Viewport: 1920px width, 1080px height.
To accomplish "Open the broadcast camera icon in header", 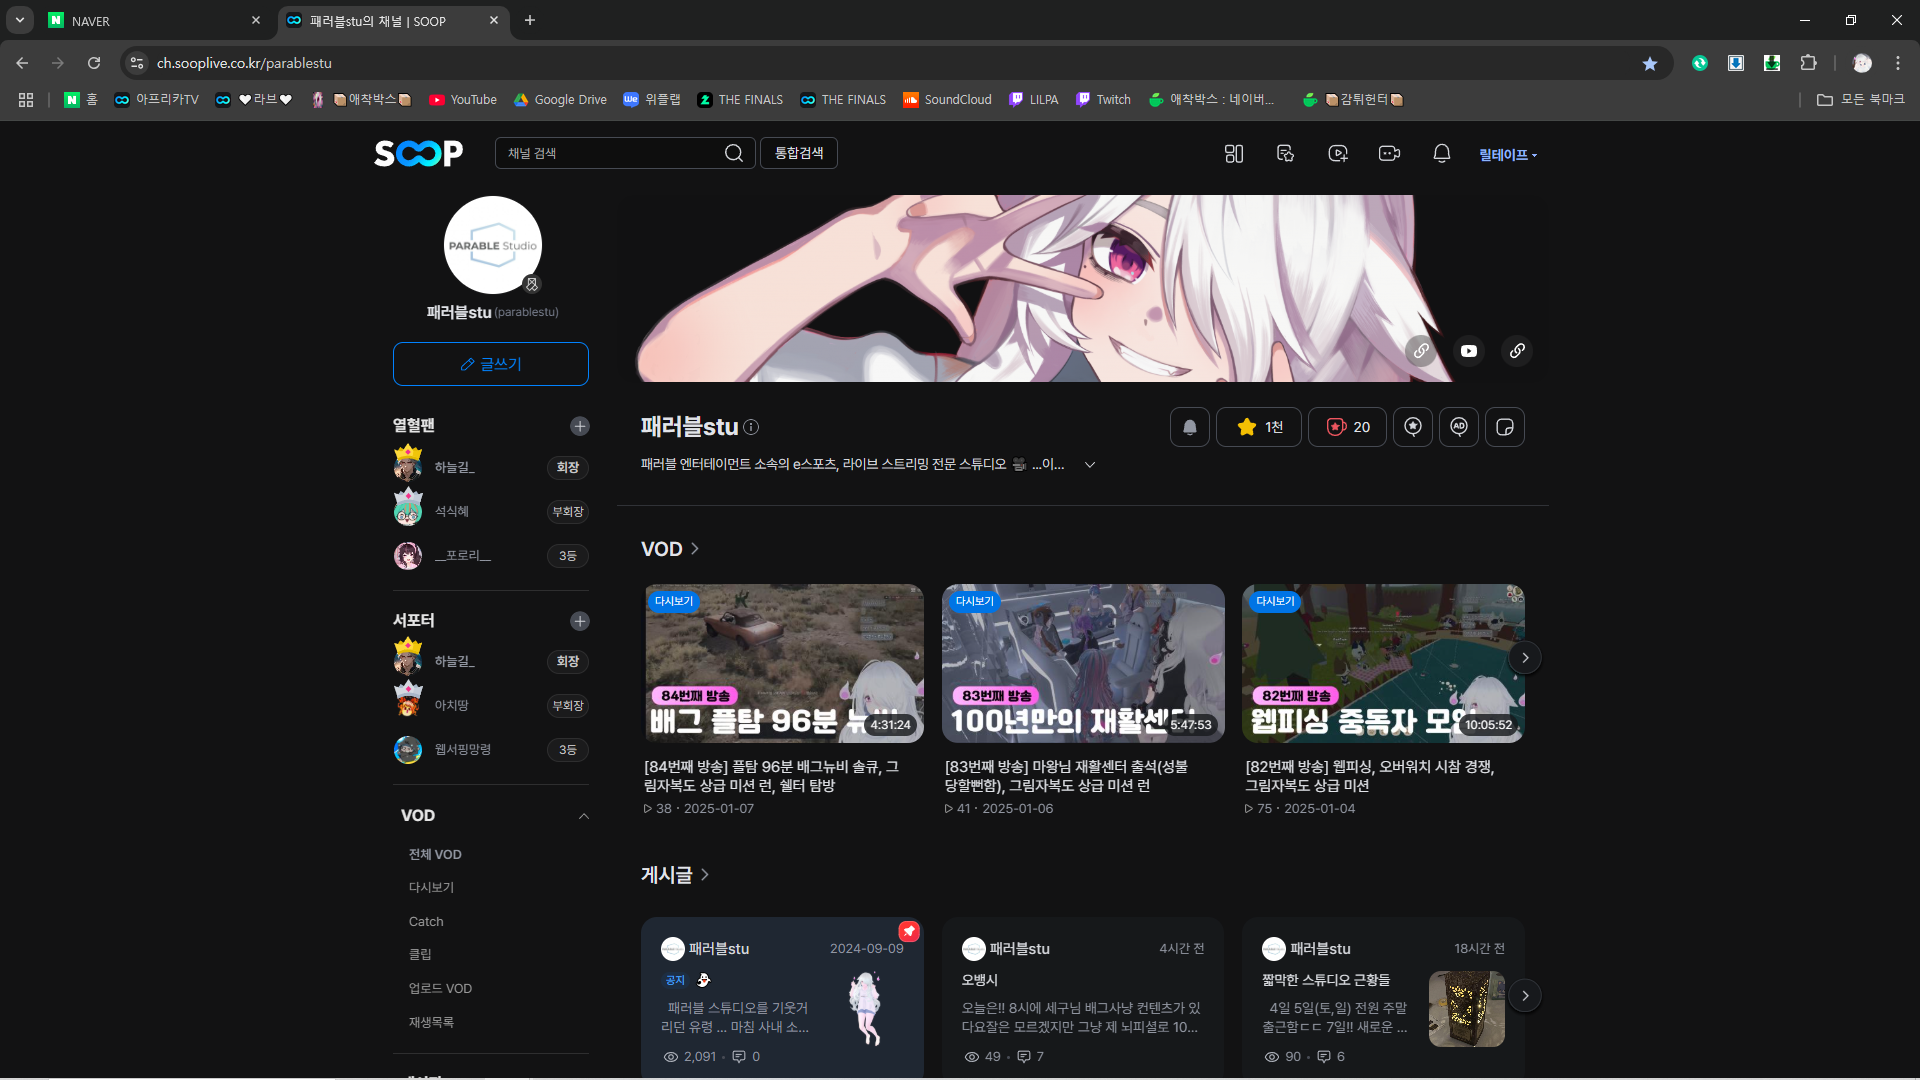I will point(1389,154).
